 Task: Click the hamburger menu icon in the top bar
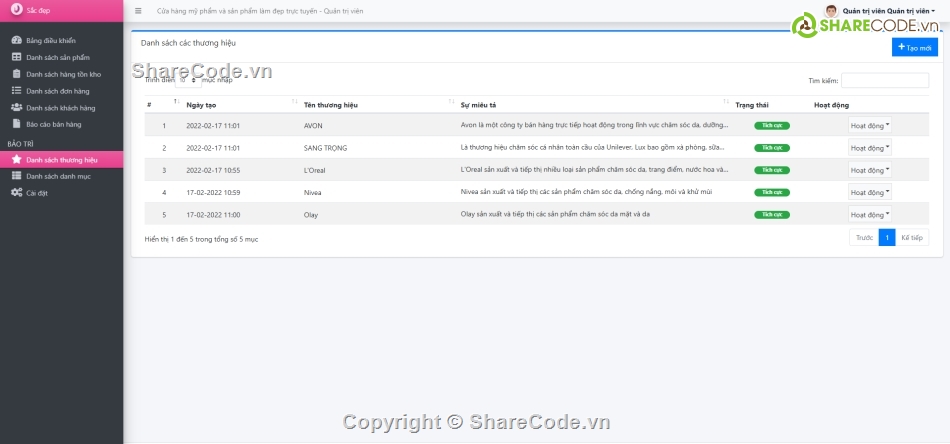[138, 10]
